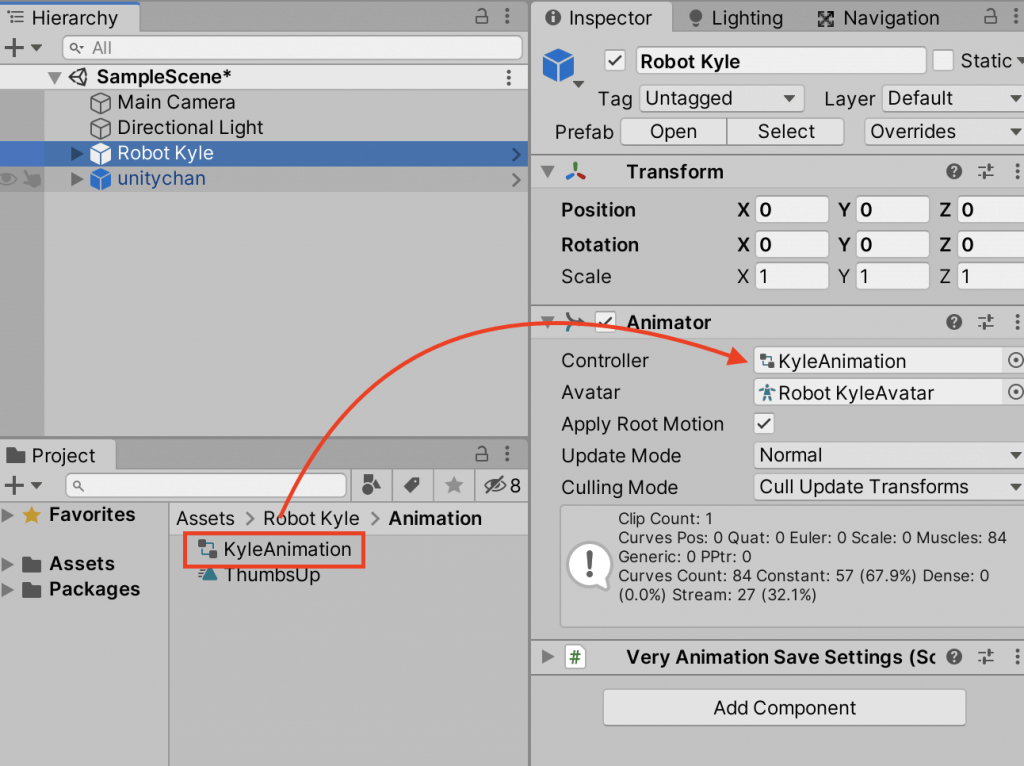The image size is (1024, 766).
Task: Lock the Project panel
Action: pos(481,453)
